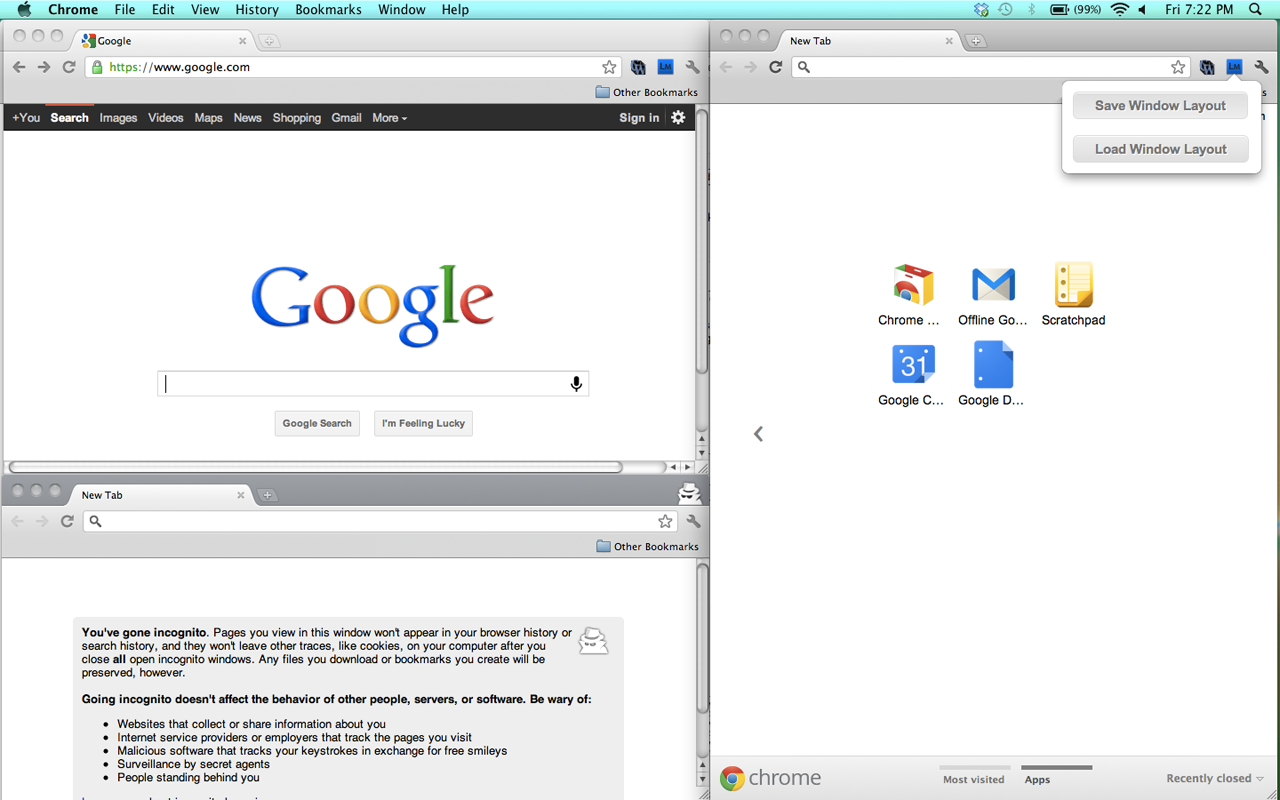Open Window menu

(x=402, y=10)
